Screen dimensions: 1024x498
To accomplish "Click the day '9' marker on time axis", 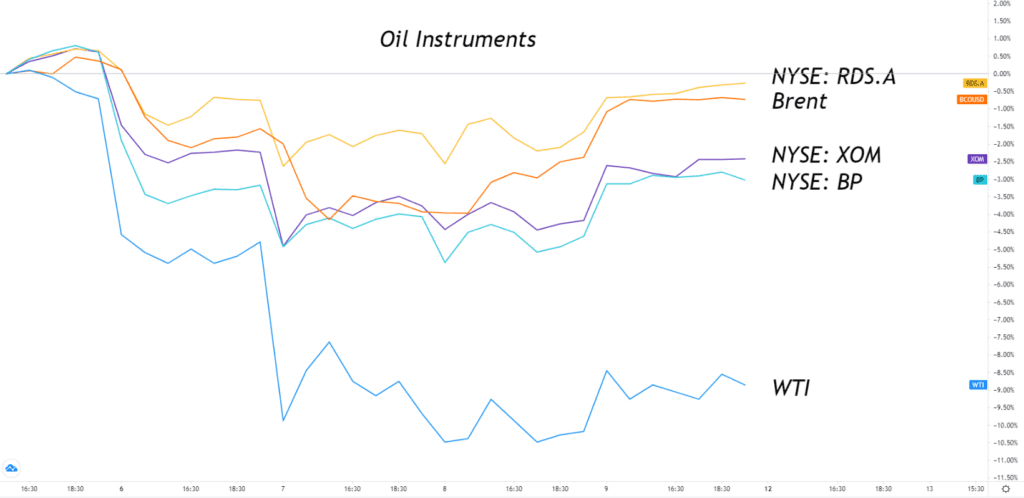I will point(606,488).
